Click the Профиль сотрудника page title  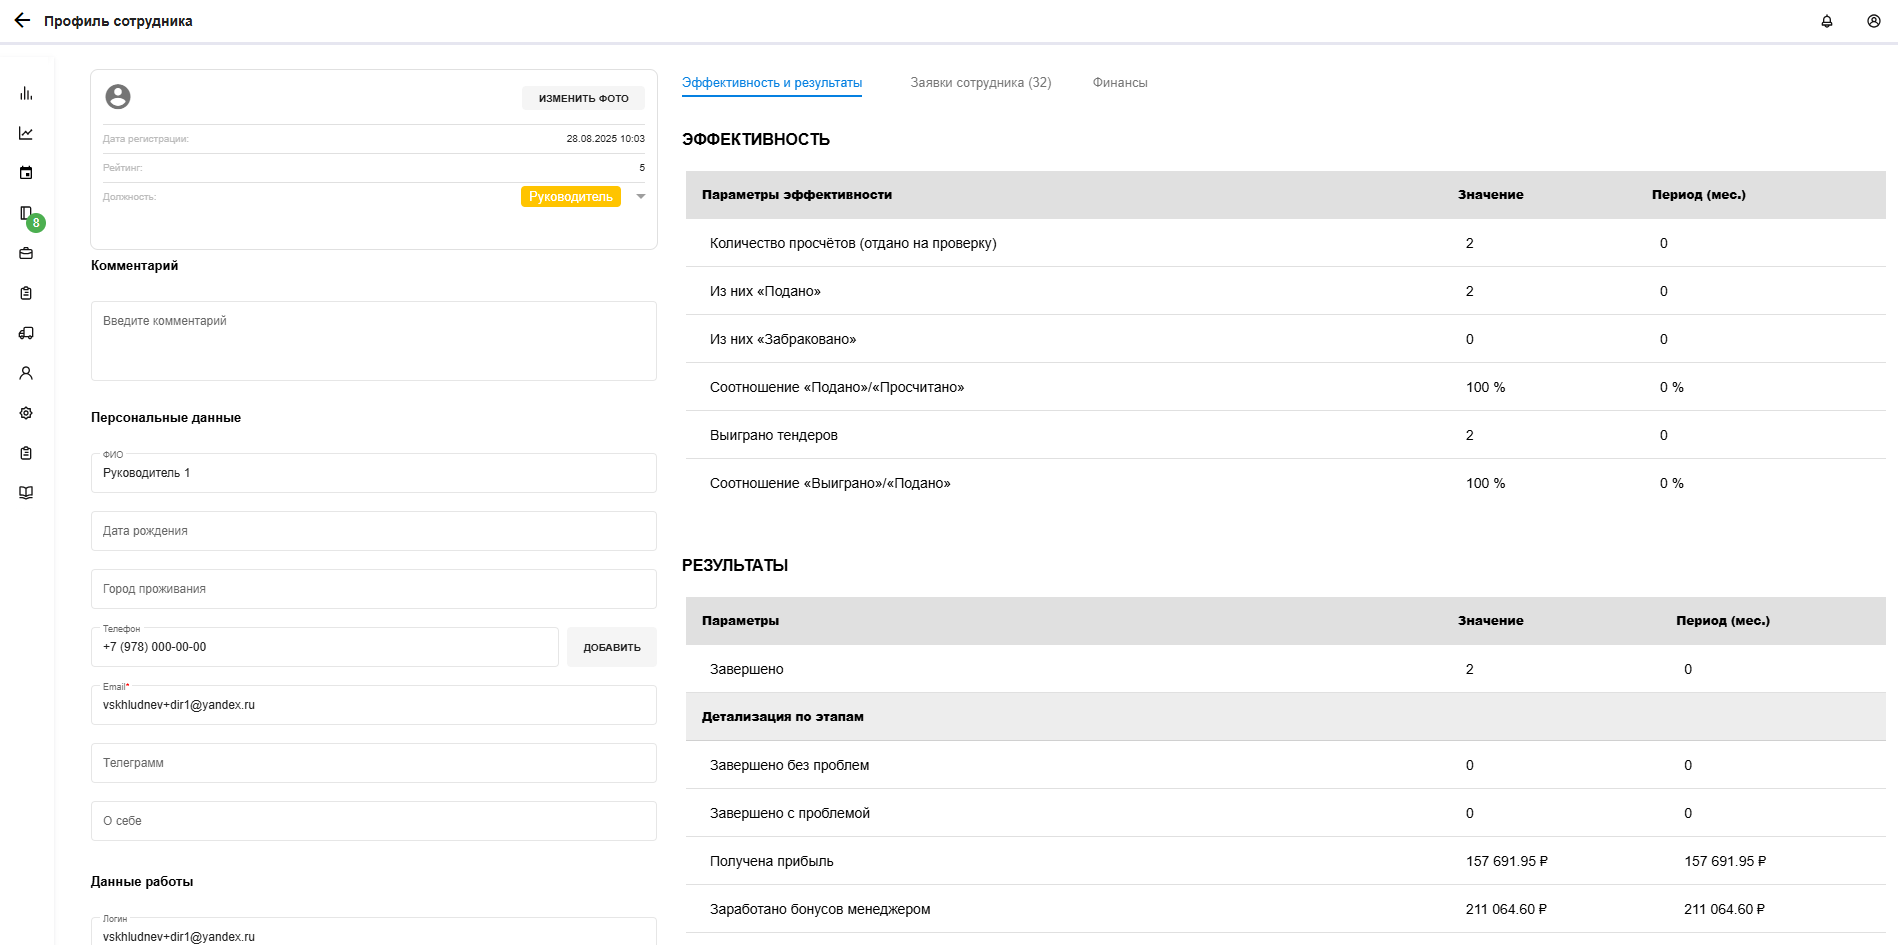click(x=118, y=21)
